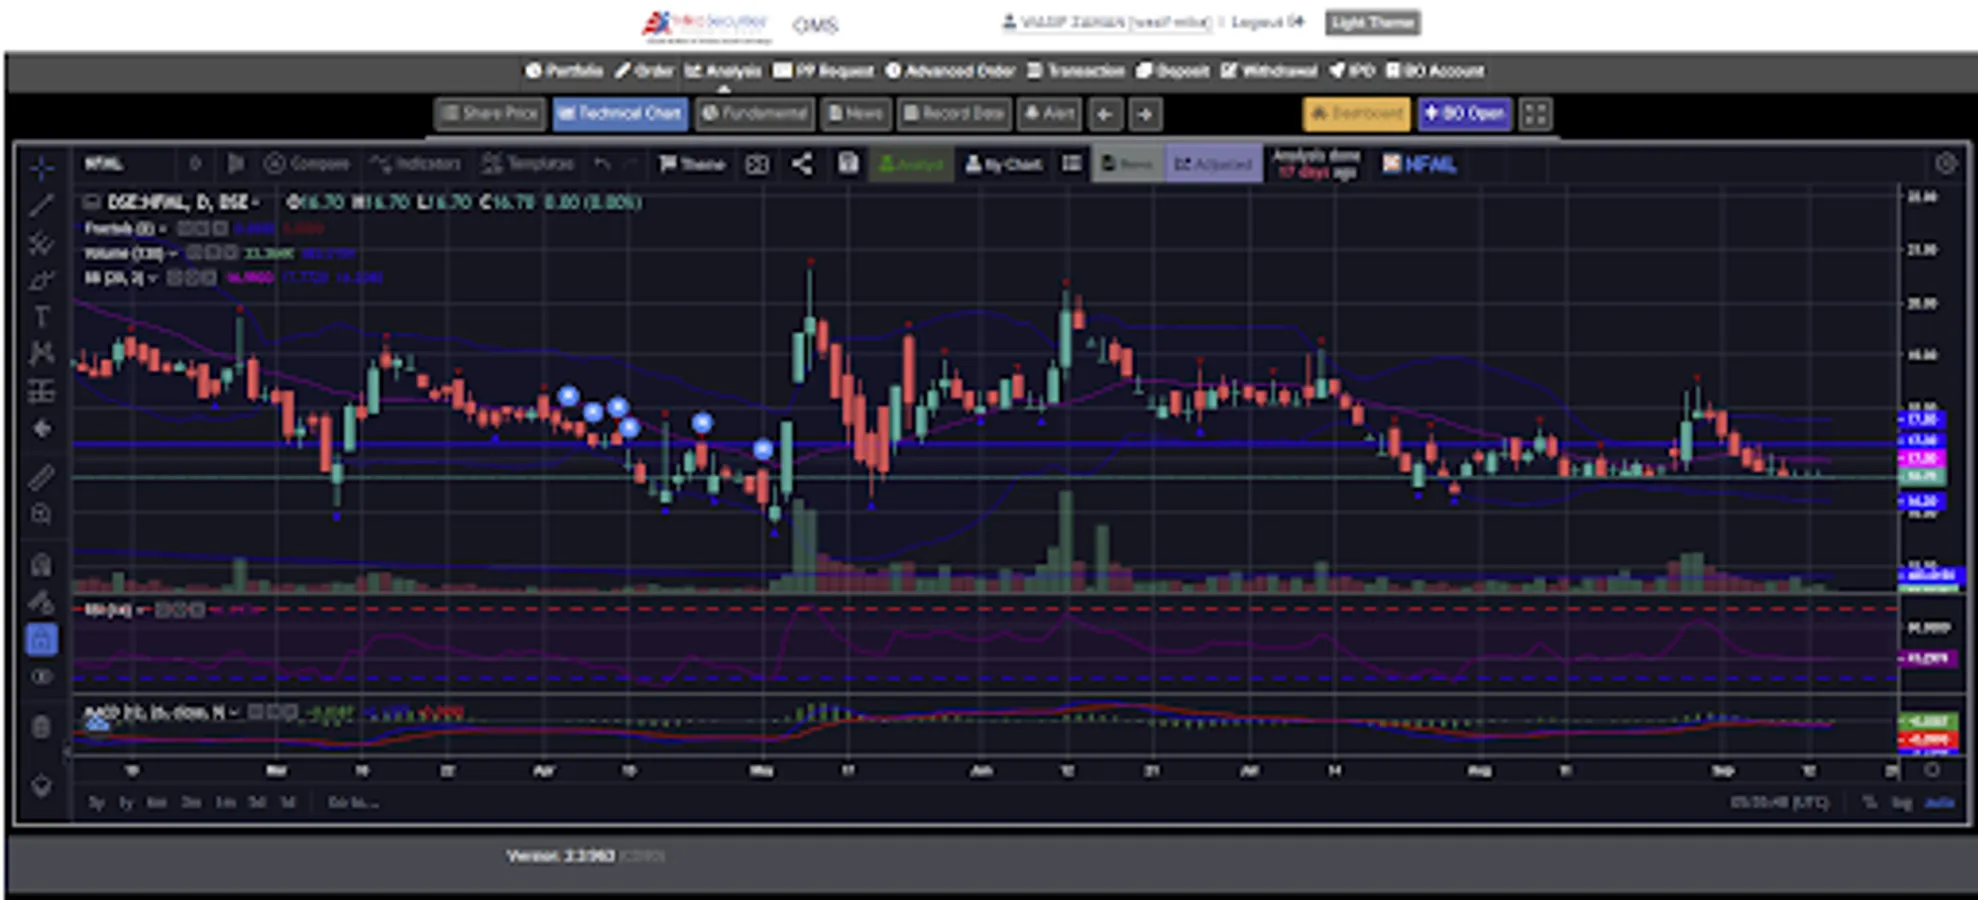Image resolution: width=1978 pixels, height=900 pixels.
Task: Toggle the lock all drawings tool
Action: click(x=41, y=639)
